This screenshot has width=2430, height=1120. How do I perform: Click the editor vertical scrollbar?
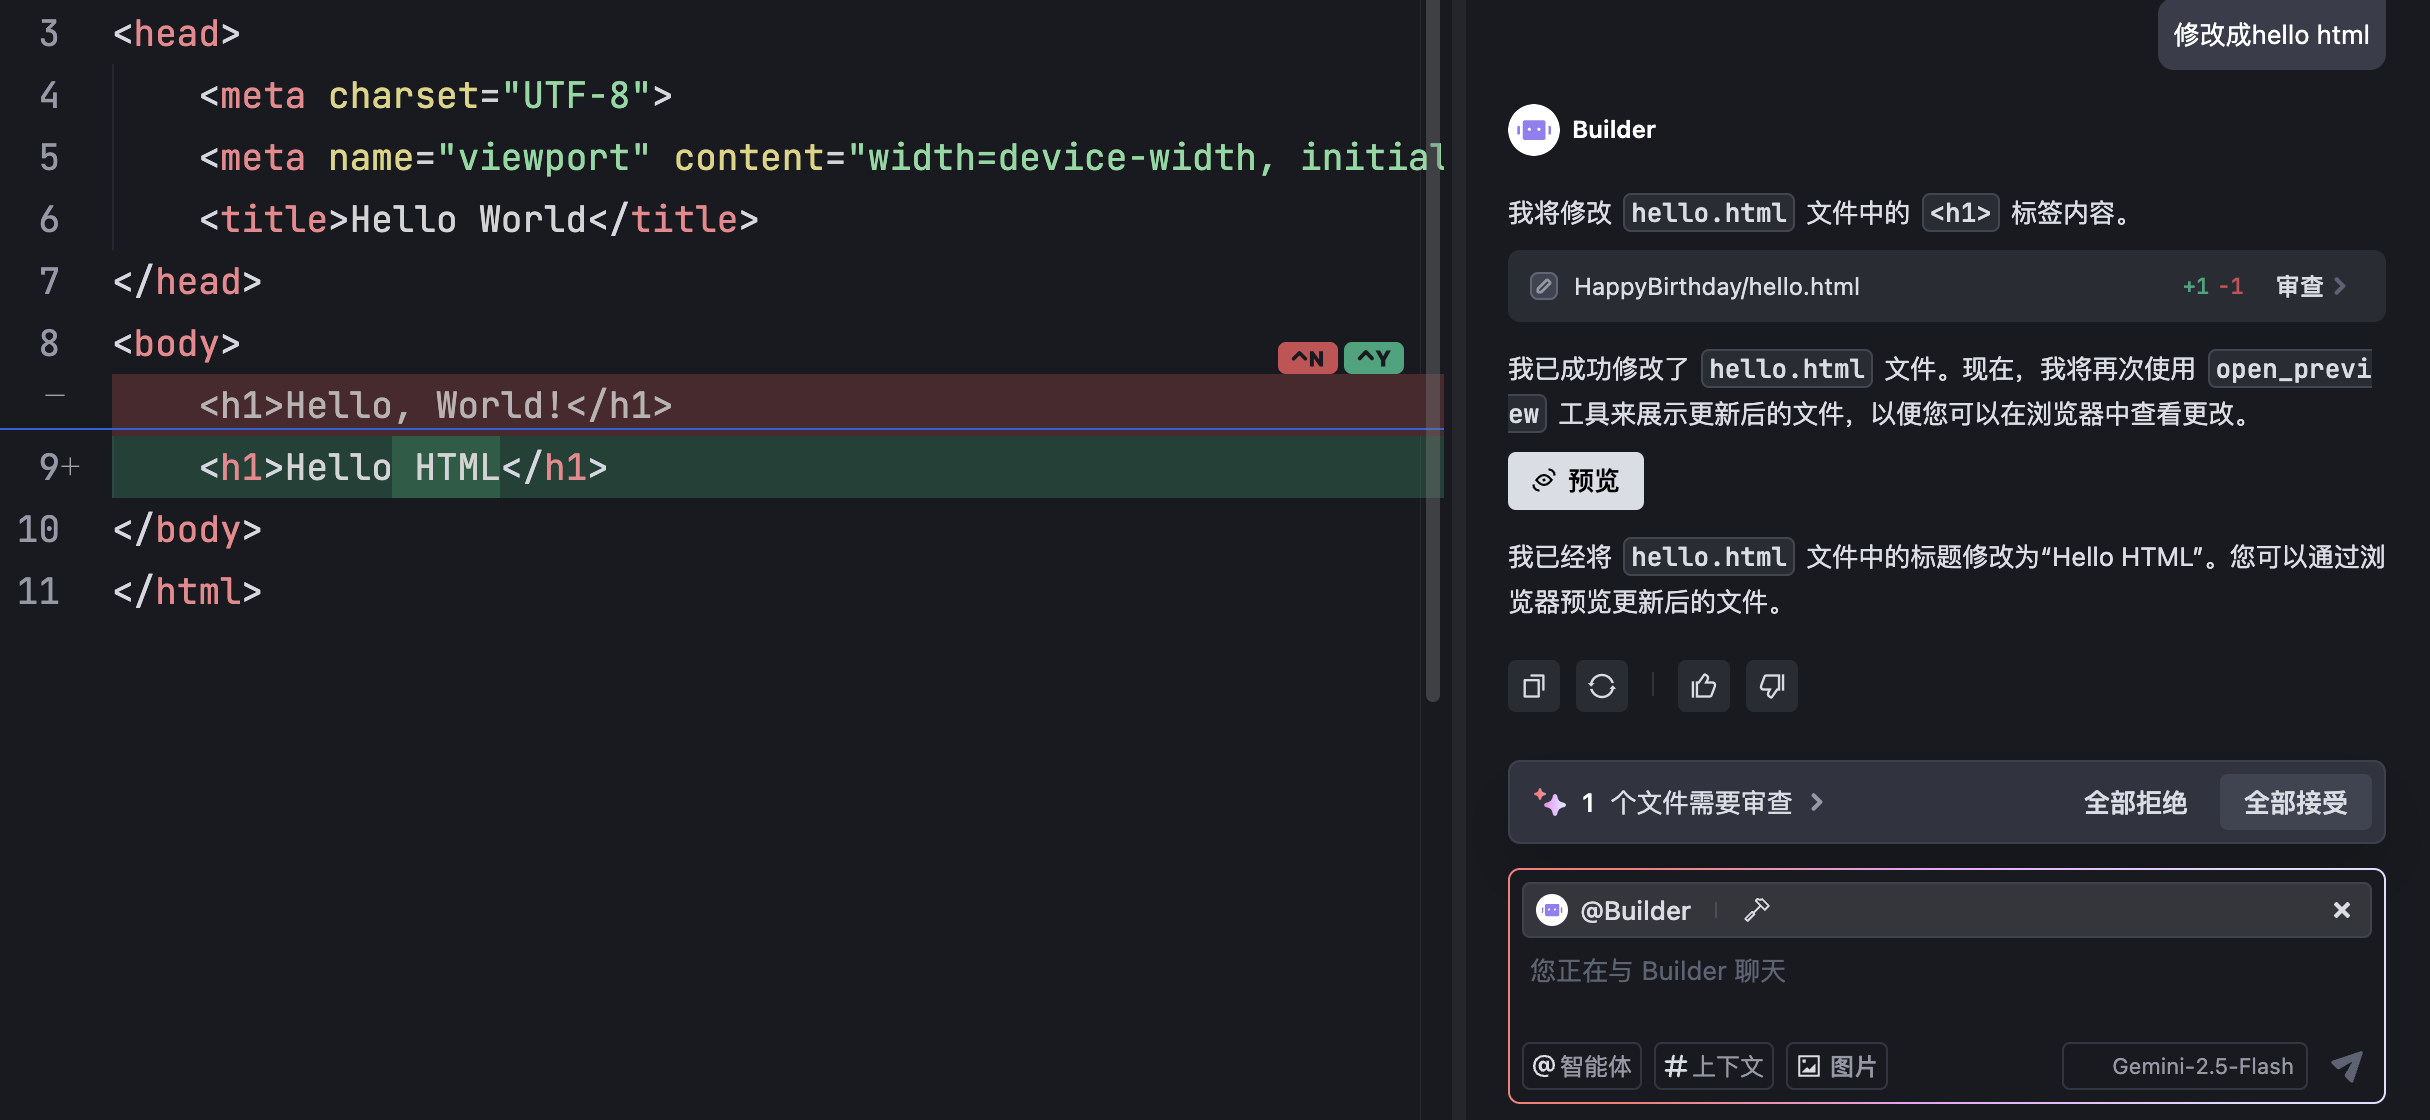pos(1432,350)
